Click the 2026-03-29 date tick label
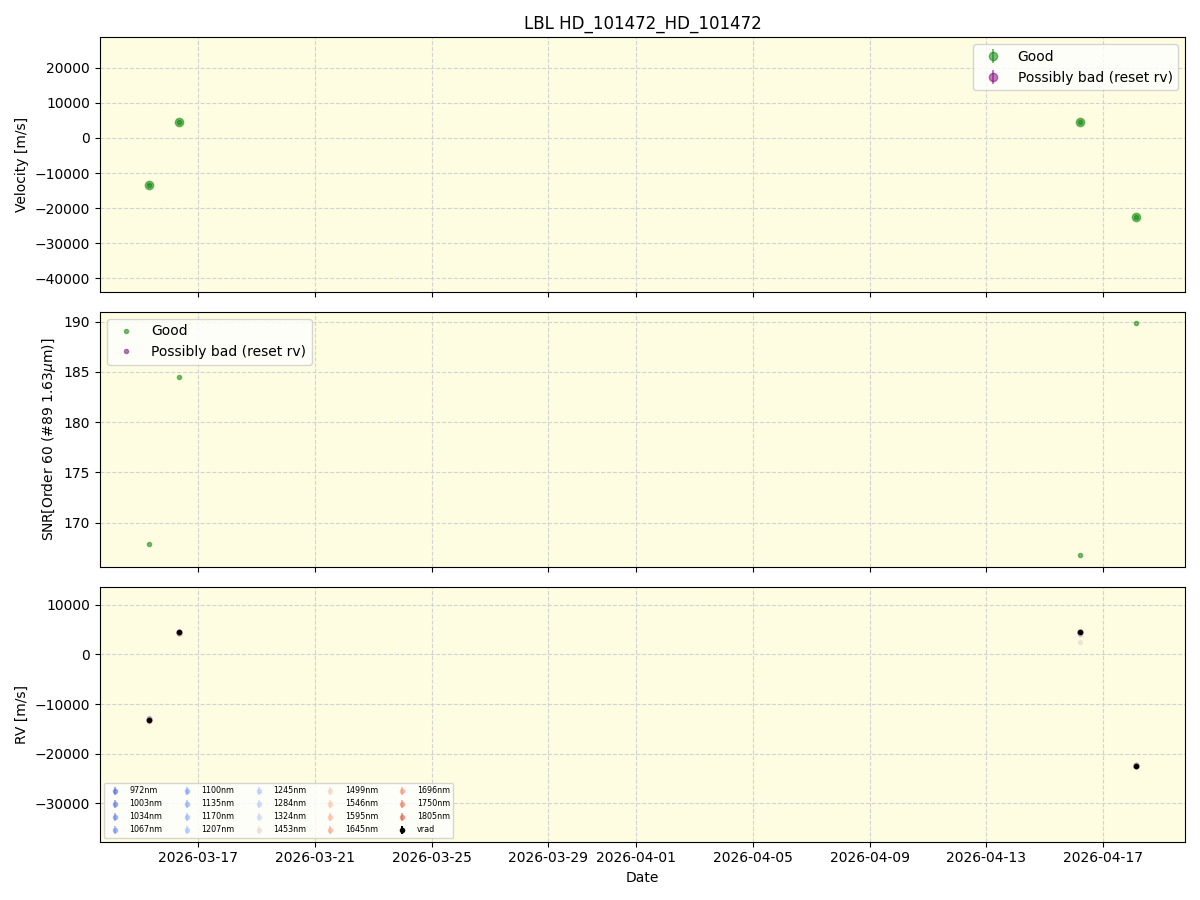Image resolution: width=1200 pixels, height=900 pixels. pos(548,856)
